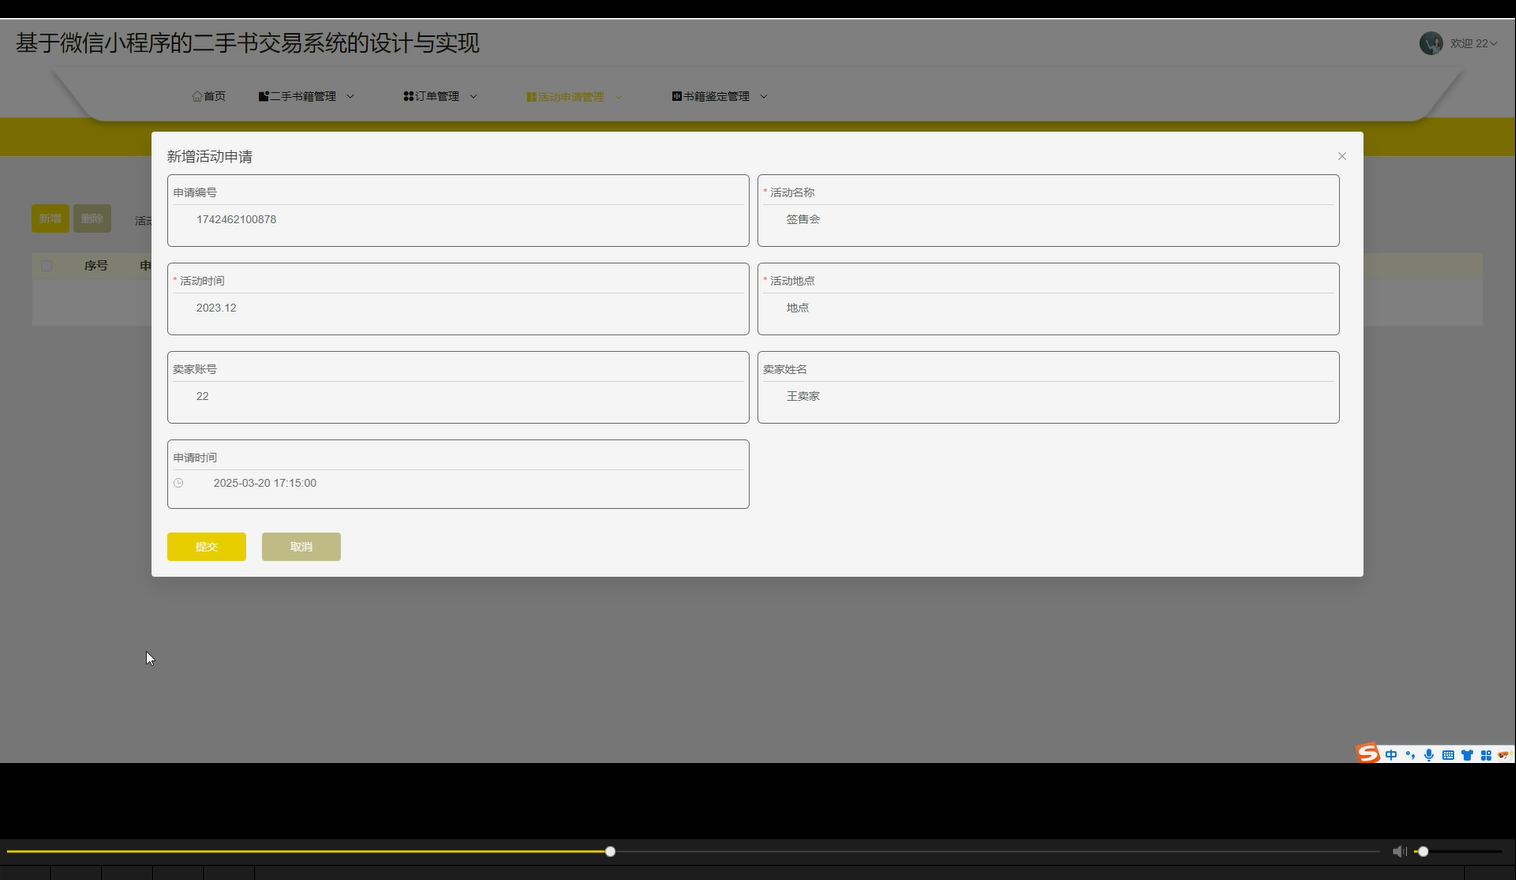Screen dimensions: 1516x880
Task: Expand the 书籍鉴定管理 submenu
Action: click(763, 96)
